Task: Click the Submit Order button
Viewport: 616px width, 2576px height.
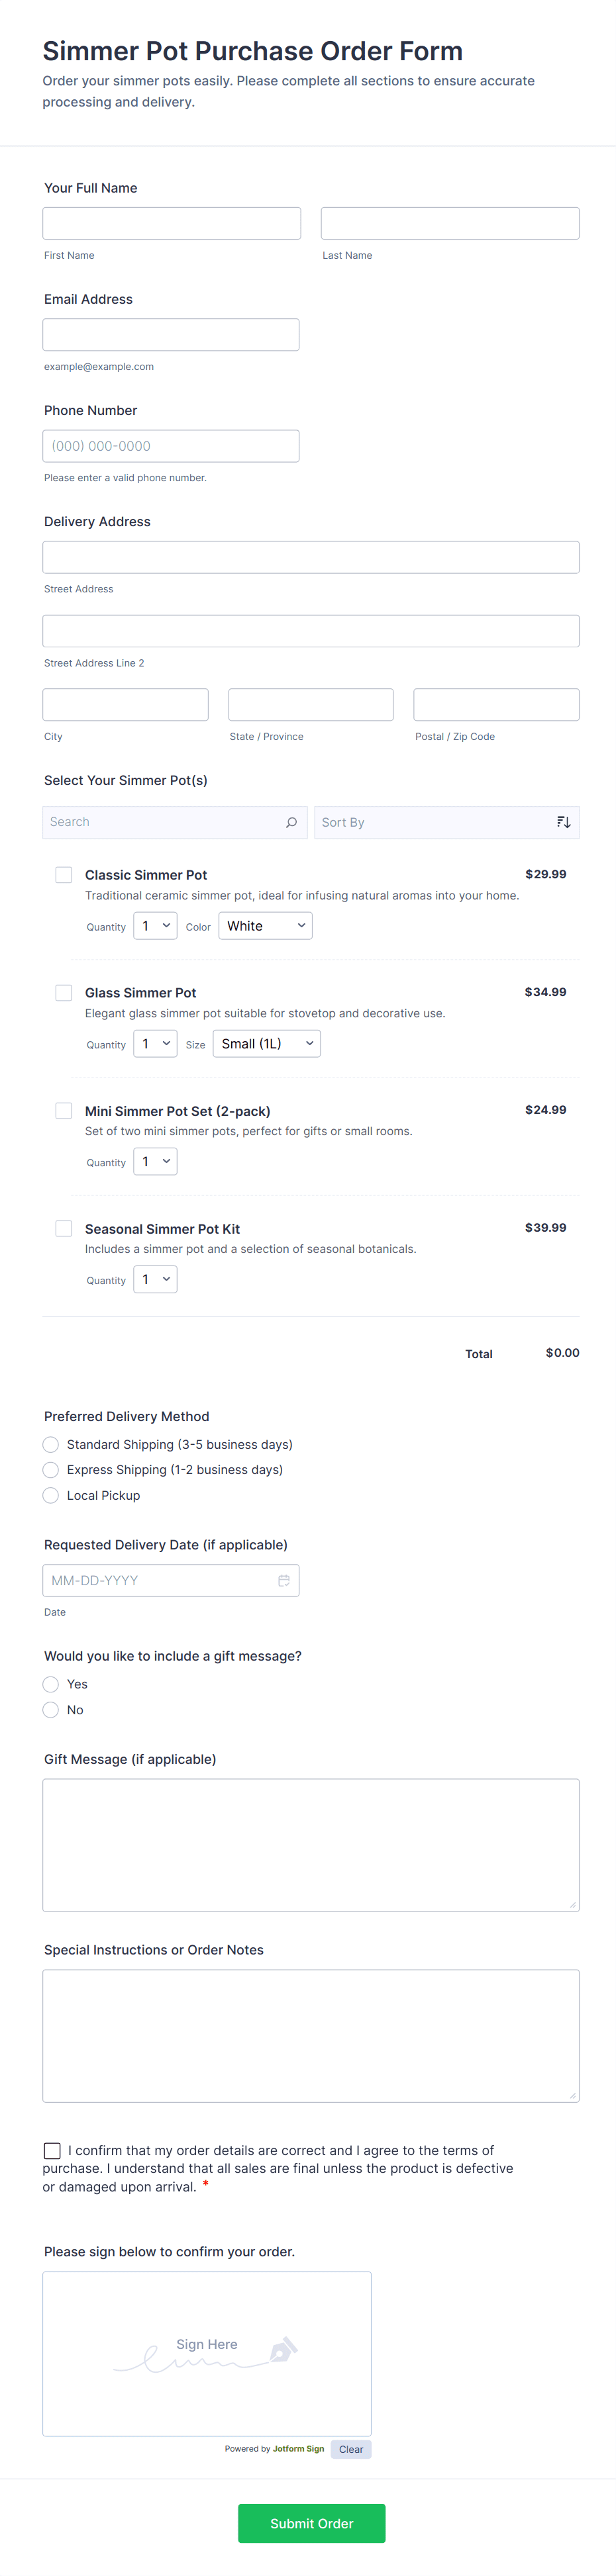Action: point(311,2523)
